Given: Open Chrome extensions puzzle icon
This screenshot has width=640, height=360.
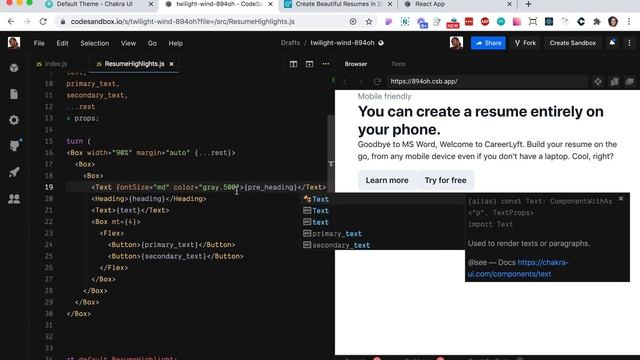Looking at the screenshot, I should pos(597,22).
